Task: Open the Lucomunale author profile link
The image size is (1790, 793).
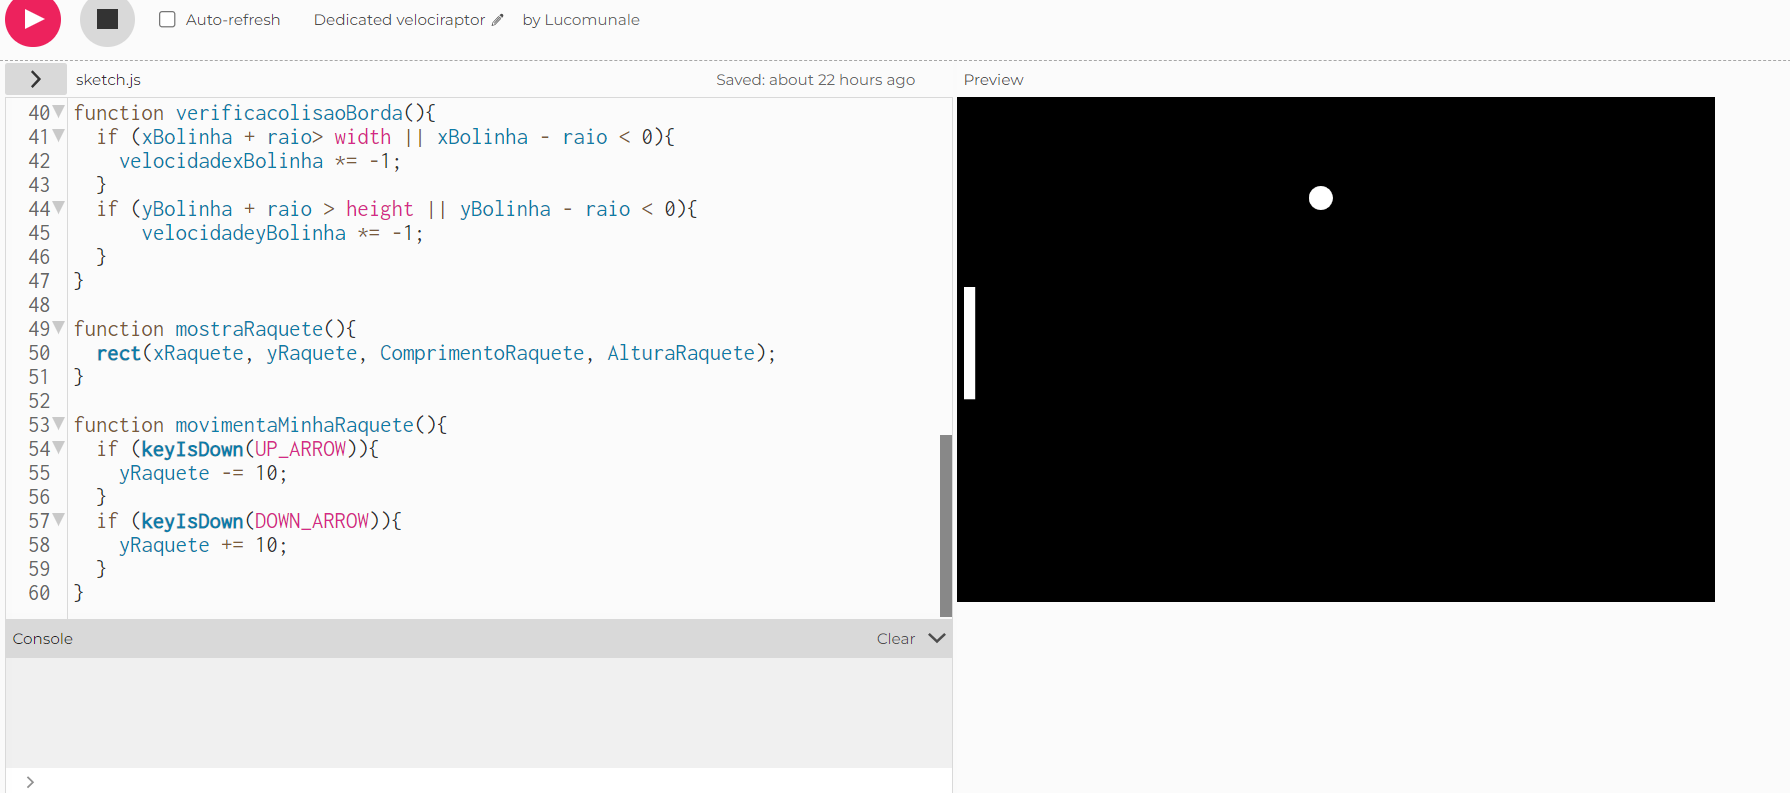Action: 592,20
